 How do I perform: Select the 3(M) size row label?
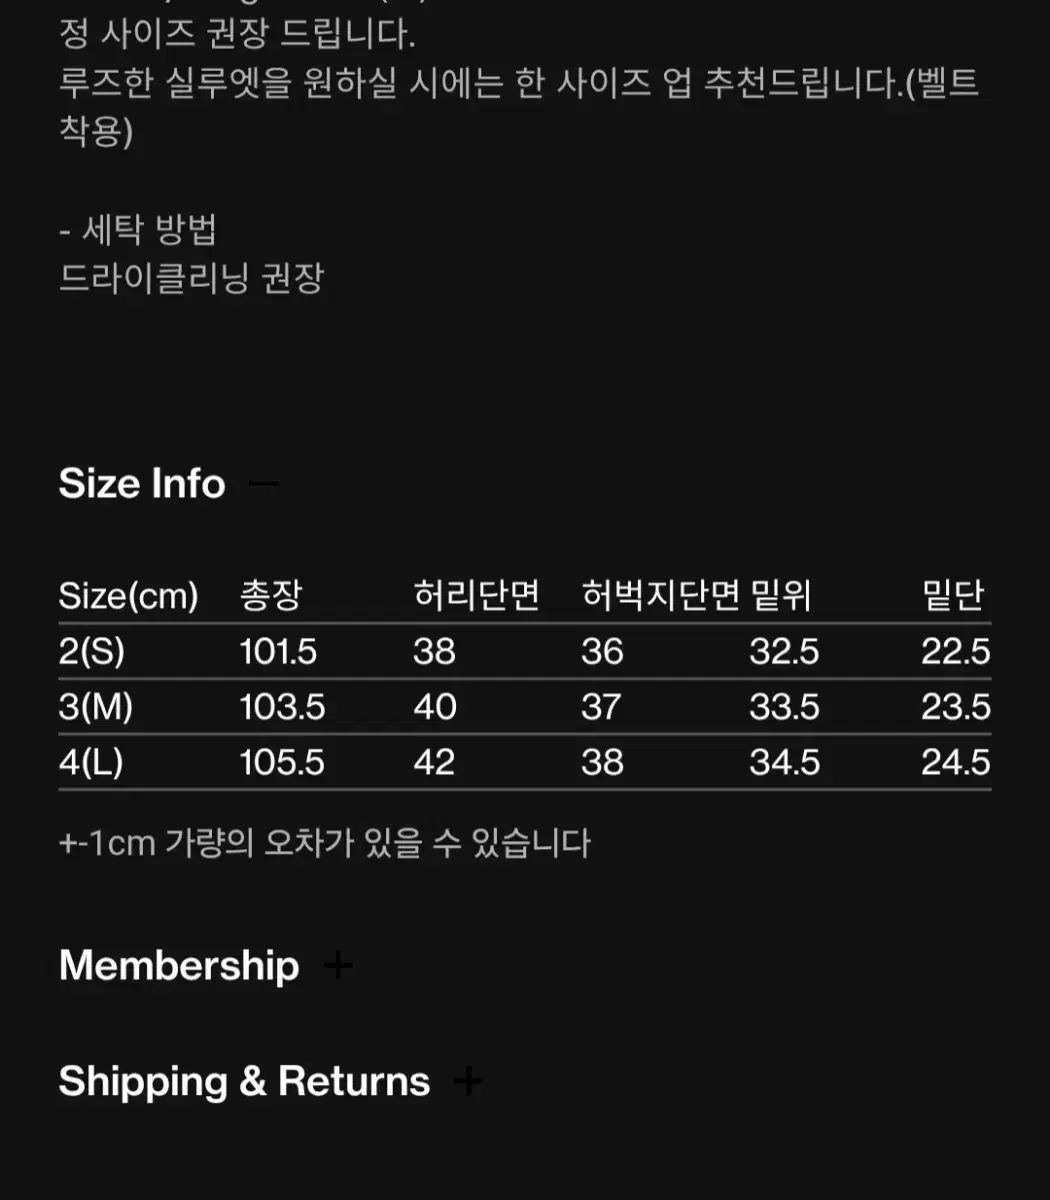click(x=96, y=707)
